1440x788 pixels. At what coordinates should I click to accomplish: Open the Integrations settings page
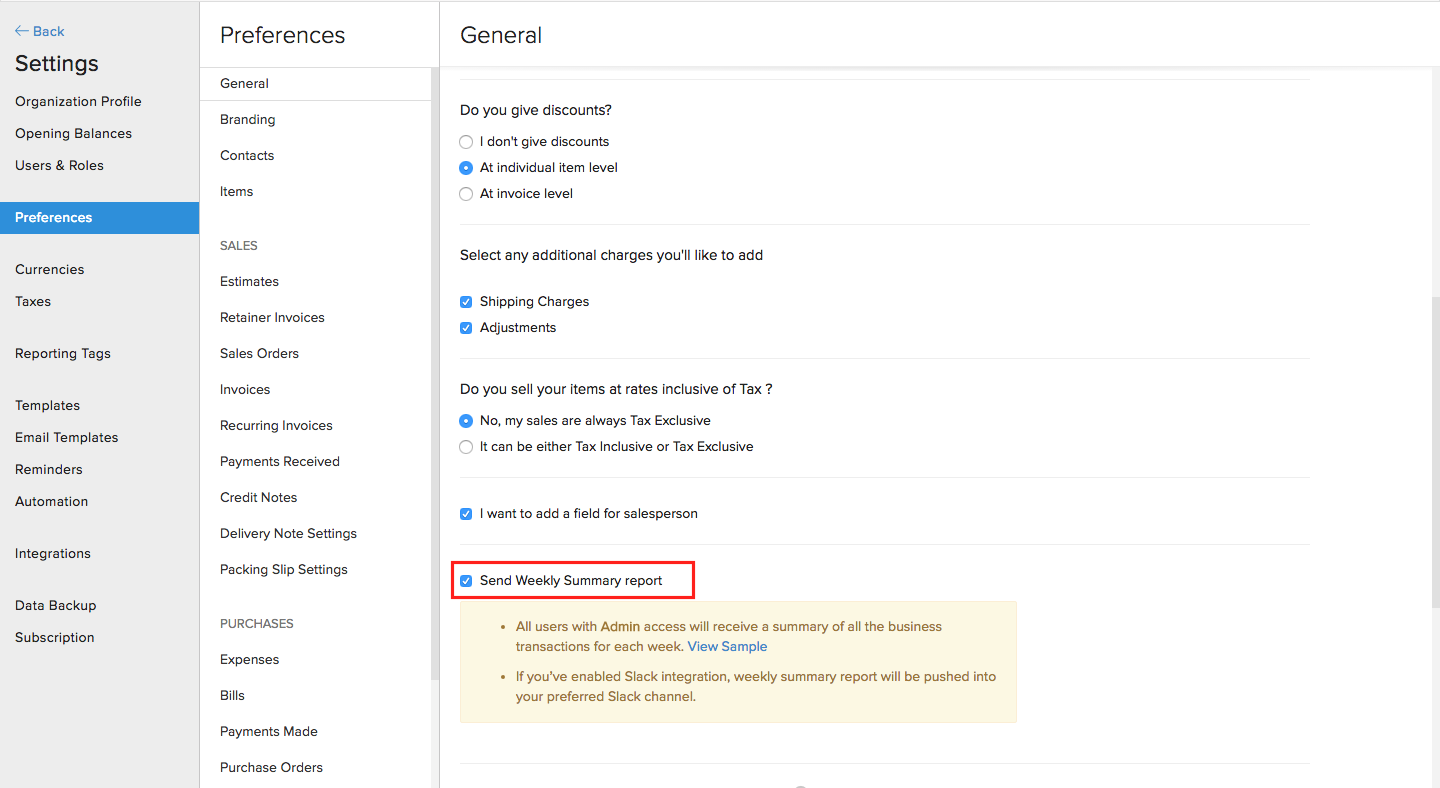tap(52, 553)
